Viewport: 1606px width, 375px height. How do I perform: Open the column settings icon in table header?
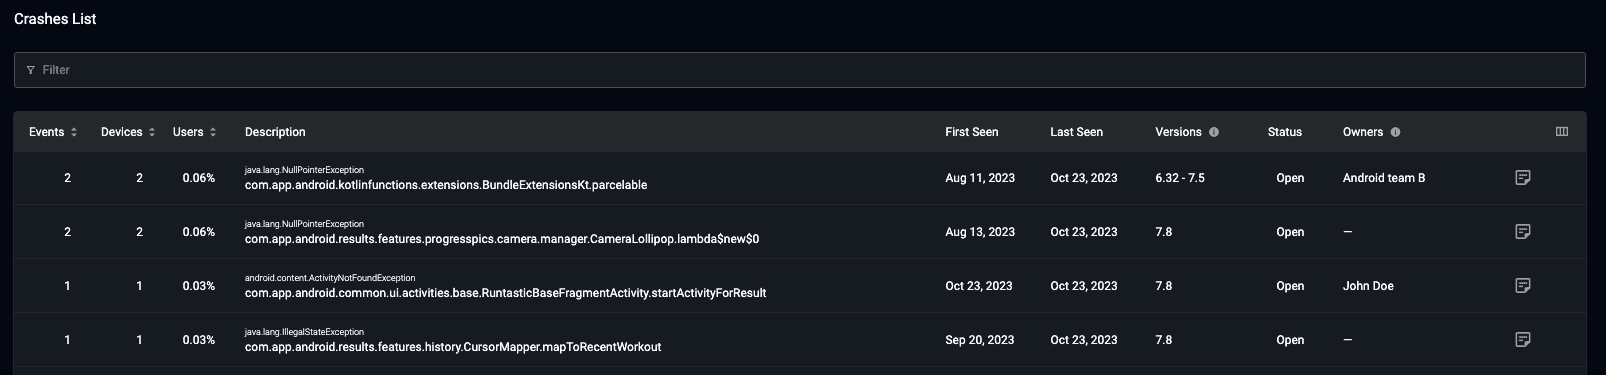1562,132
